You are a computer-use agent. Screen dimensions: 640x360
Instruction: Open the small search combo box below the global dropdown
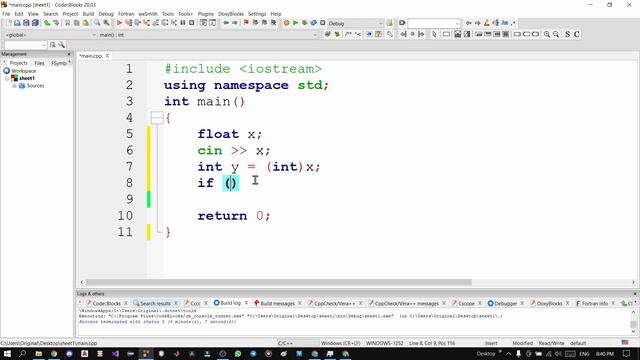[x=25, y=45]
